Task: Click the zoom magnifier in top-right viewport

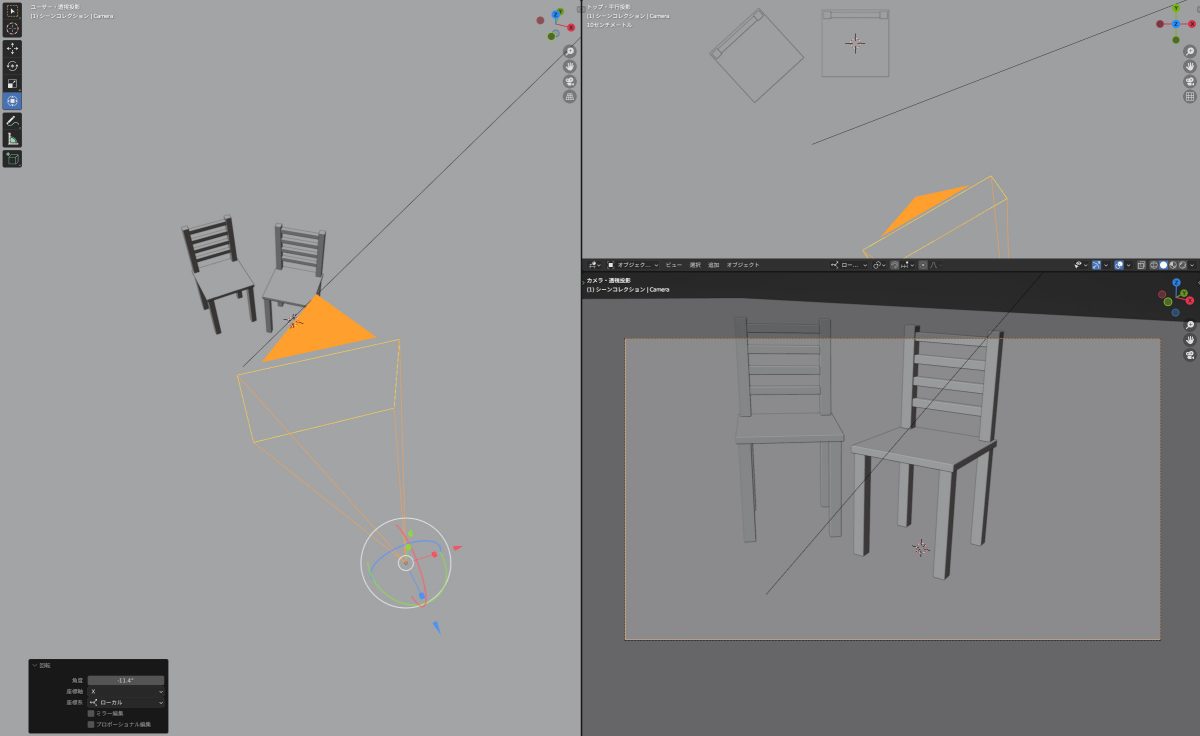Action: [1190, 51]
